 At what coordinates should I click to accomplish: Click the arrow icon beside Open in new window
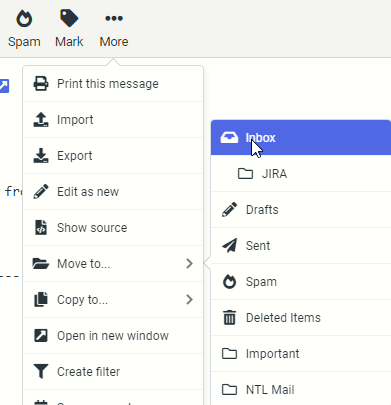tap(41, 335)
